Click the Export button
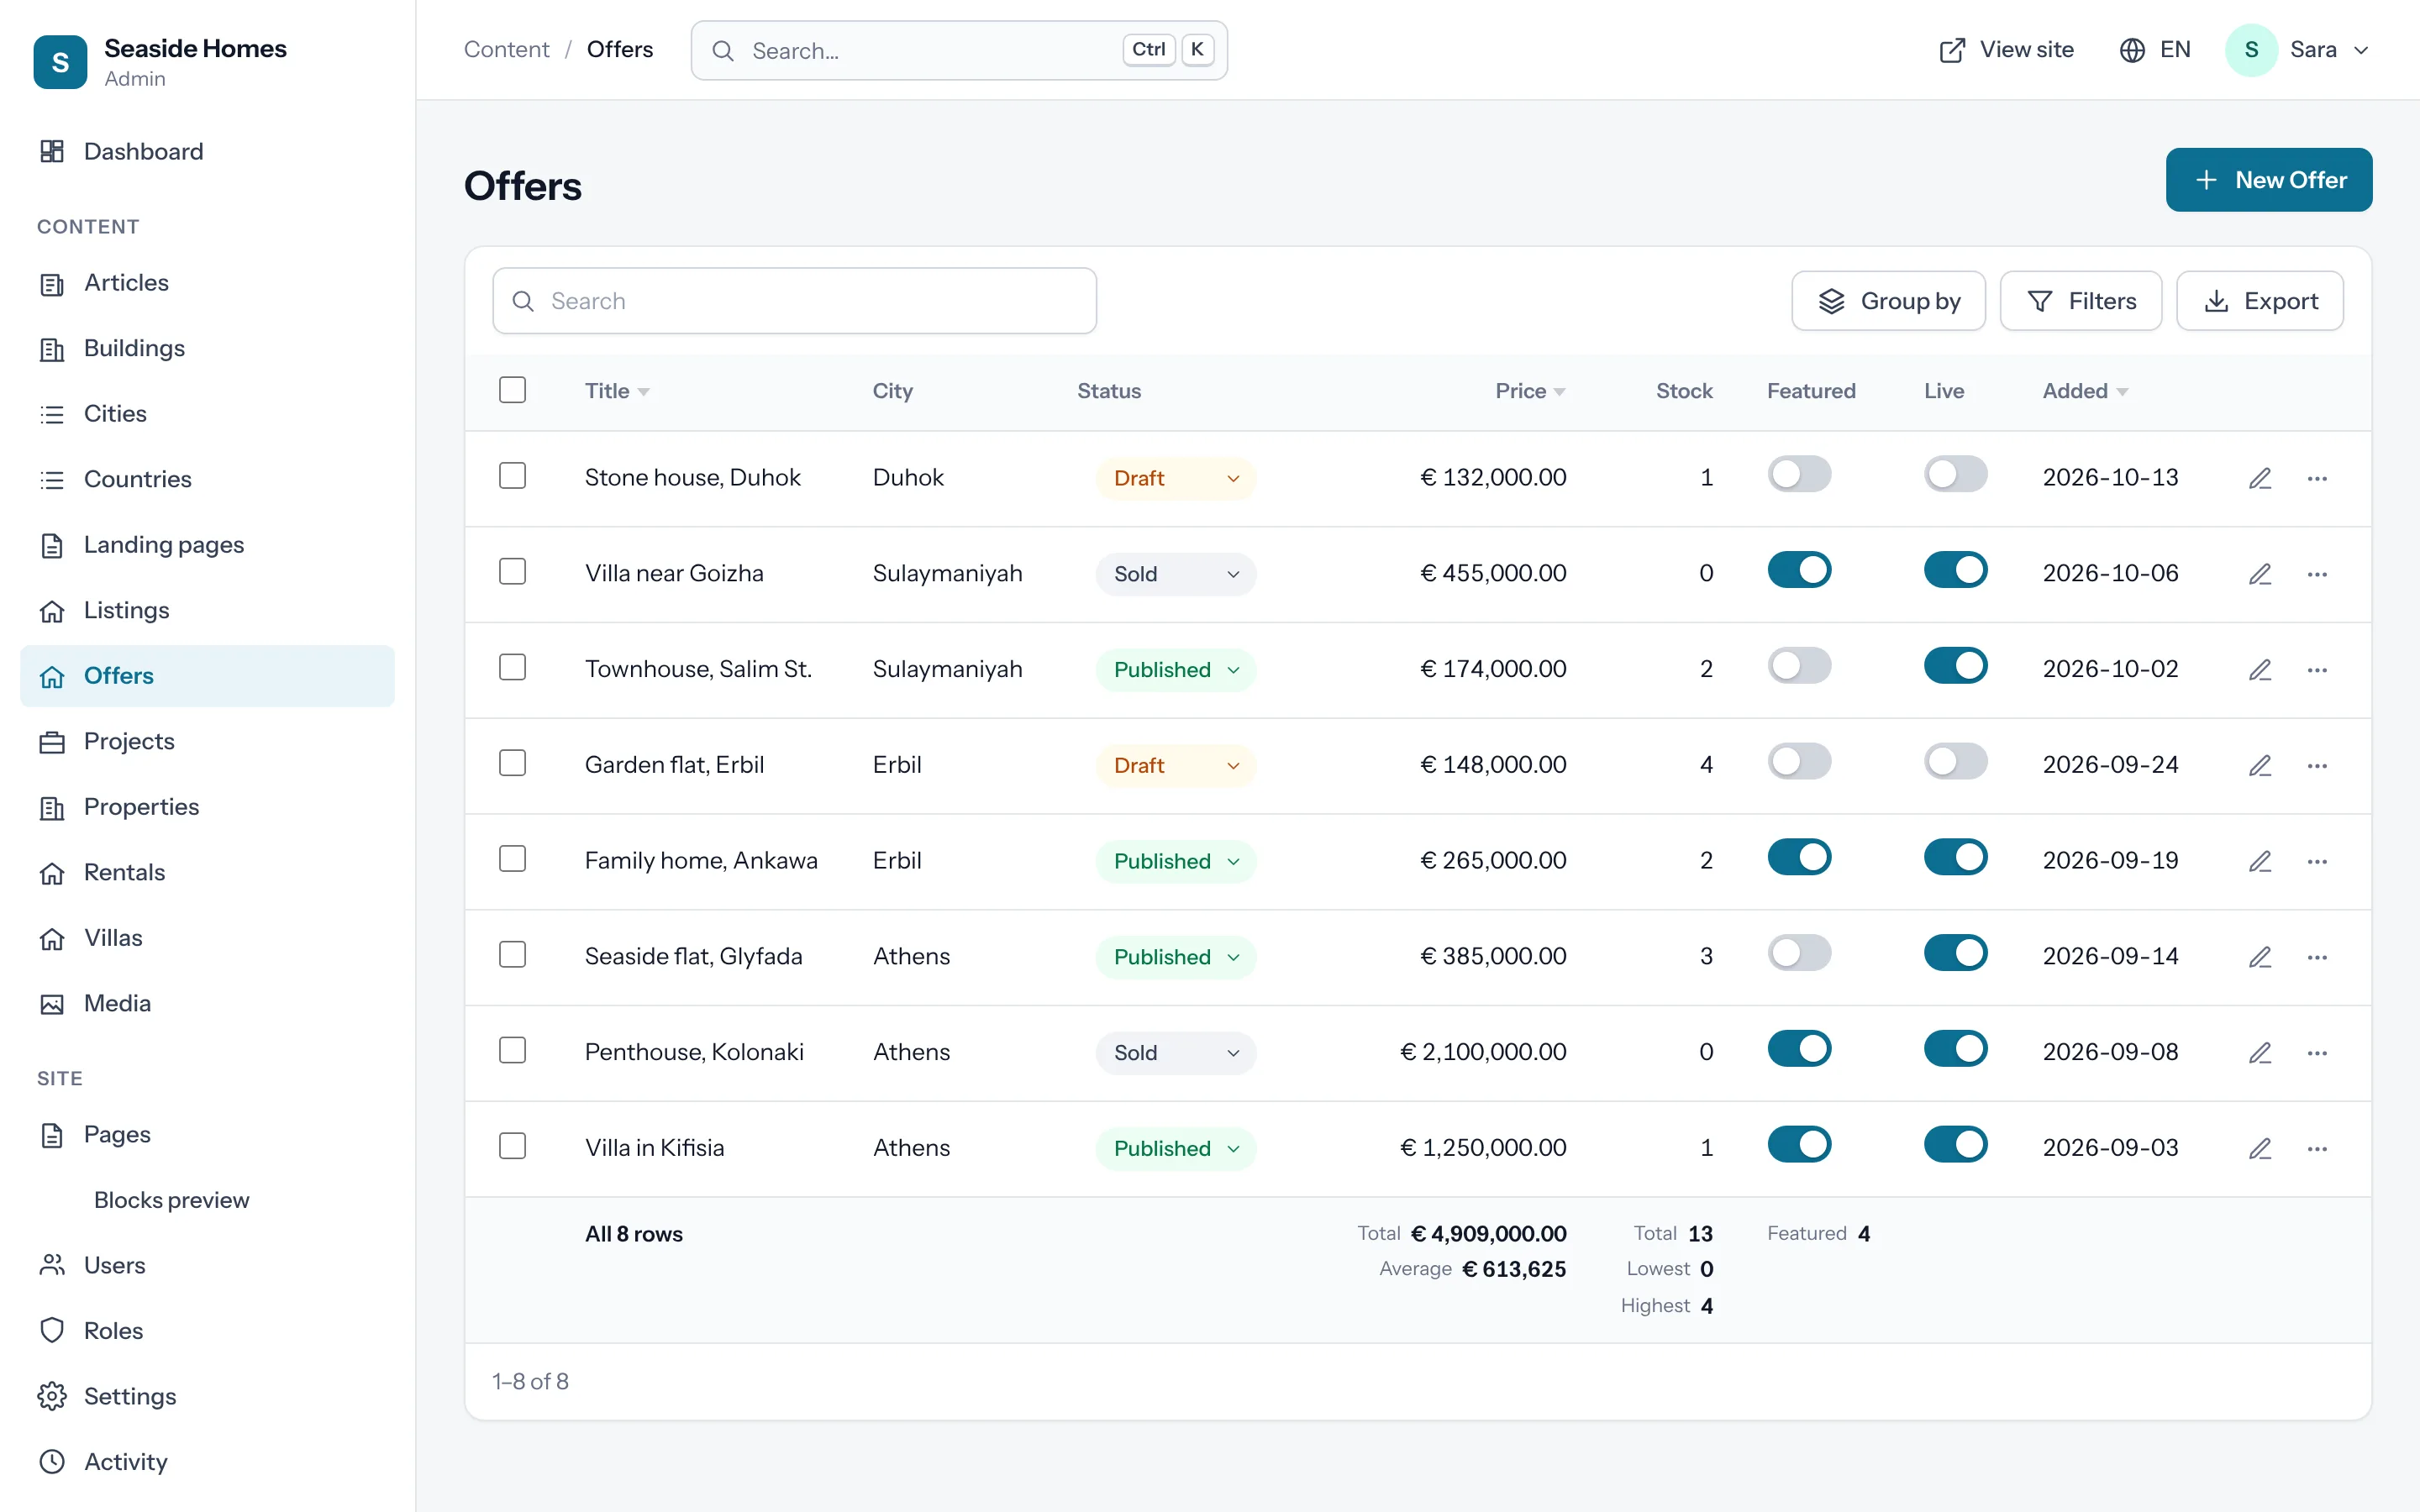 click(2259, 301)
